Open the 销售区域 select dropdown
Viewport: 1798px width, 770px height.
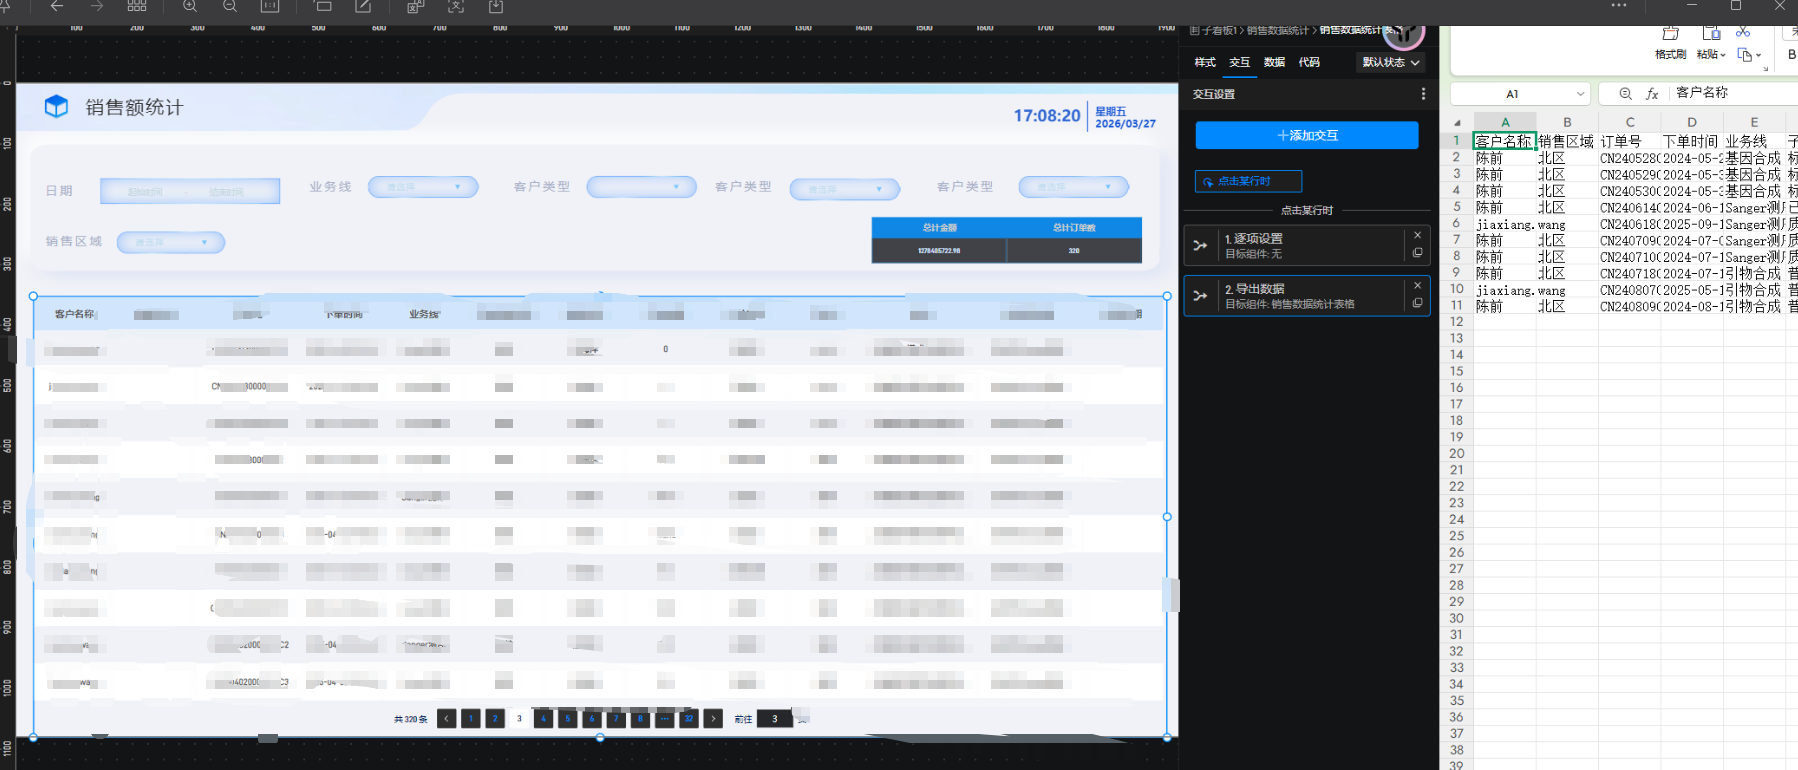[171, 242]
